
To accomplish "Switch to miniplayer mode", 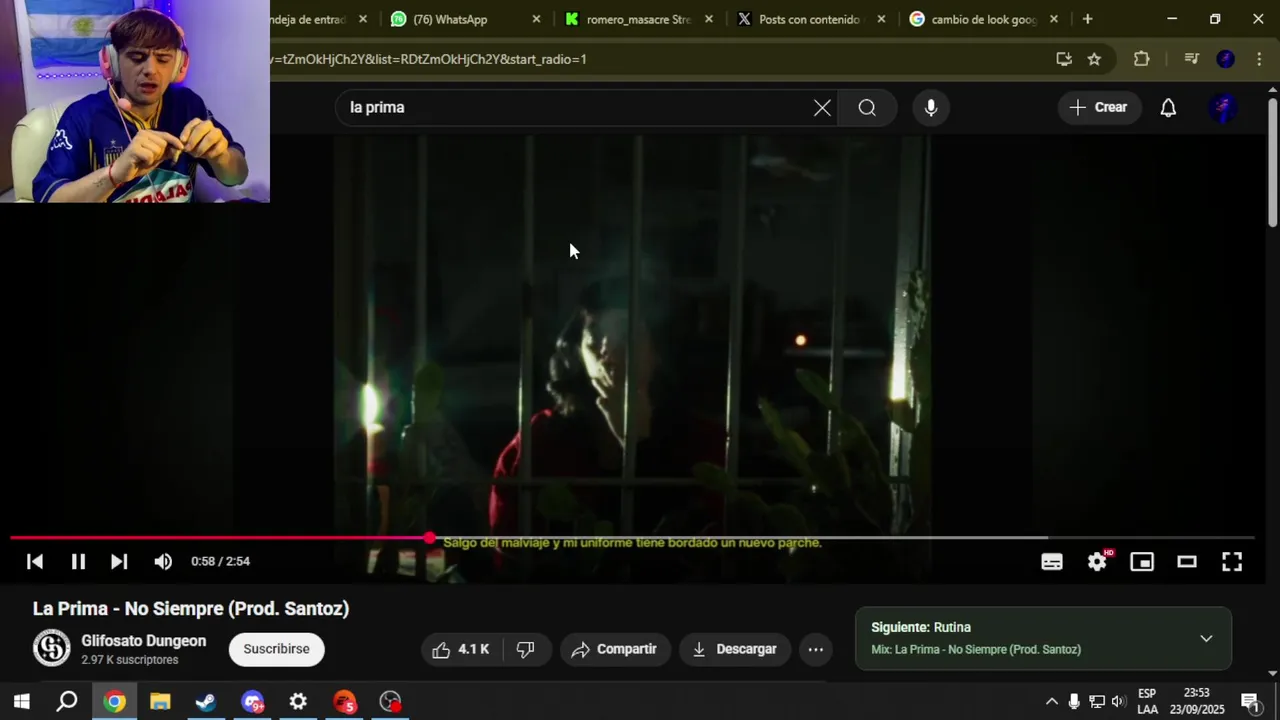I will point(1142,562).
